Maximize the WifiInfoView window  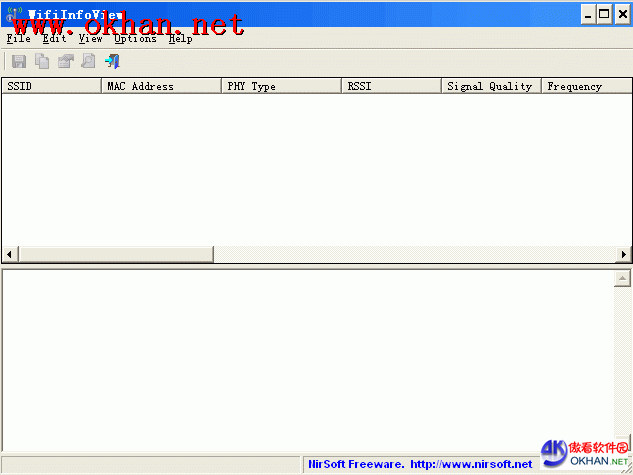[x=604, y=15]
